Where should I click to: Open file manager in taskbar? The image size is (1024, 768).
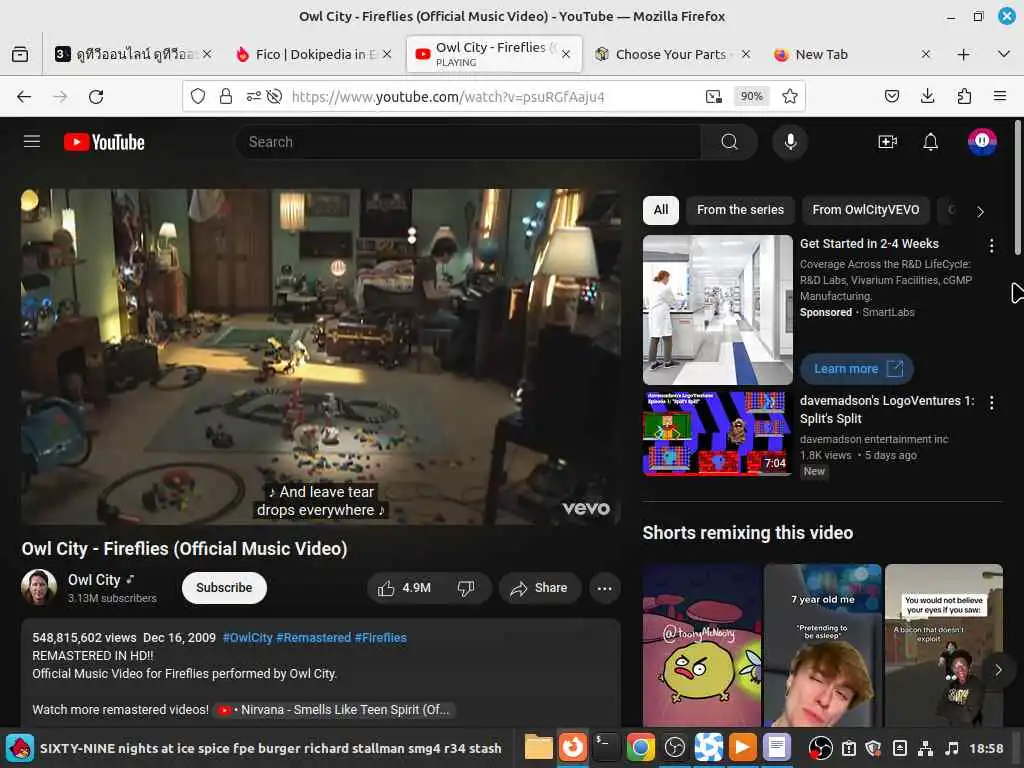pos(539,748)
